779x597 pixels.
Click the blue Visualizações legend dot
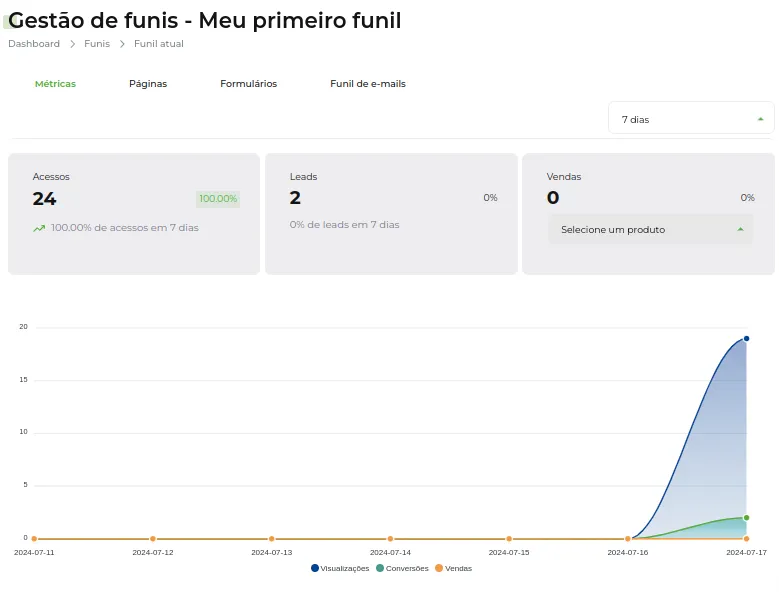click(x=314, y=568)
